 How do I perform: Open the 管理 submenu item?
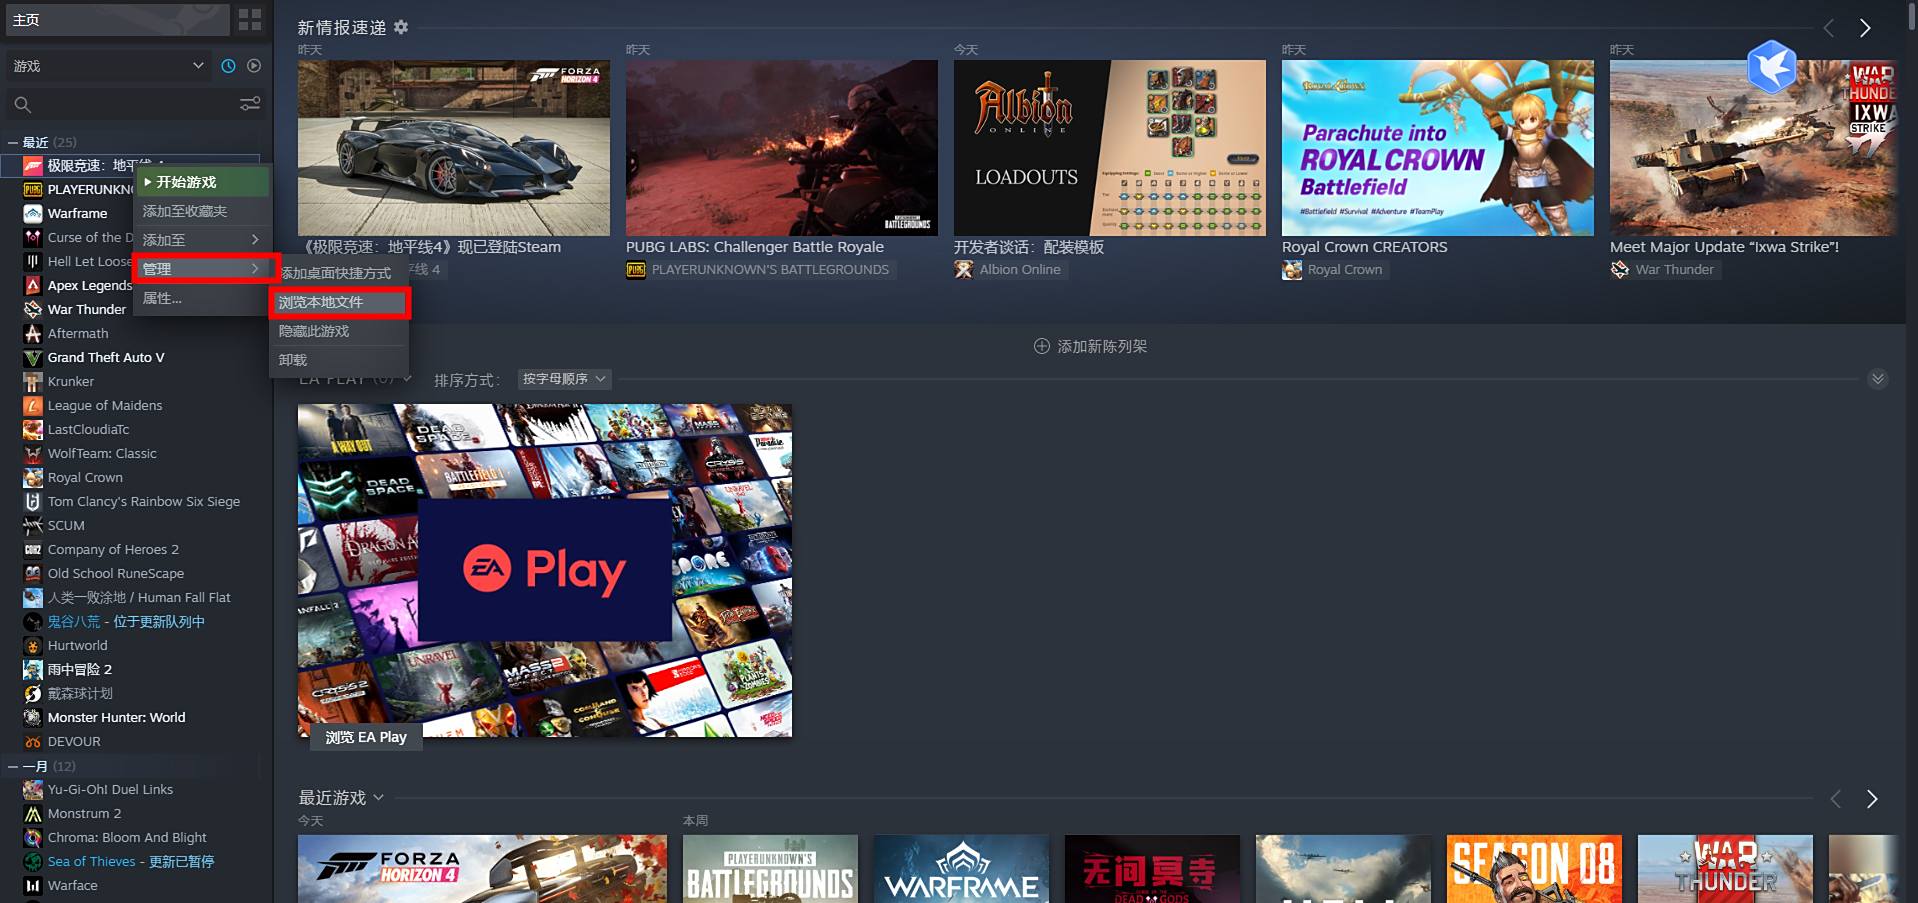pos(202,269)
